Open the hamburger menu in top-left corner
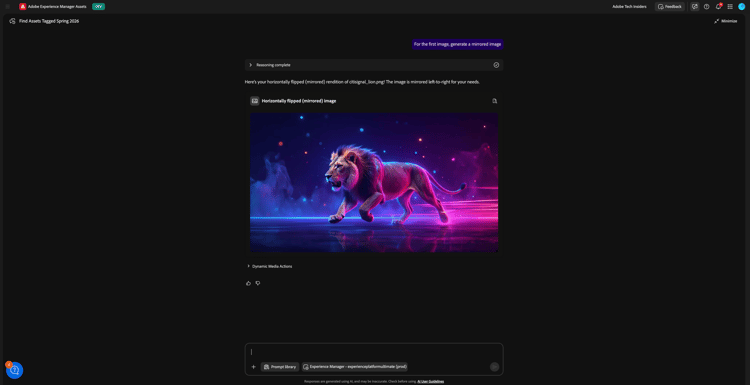Screen dimensions: 750x385 tap(8, 7)
